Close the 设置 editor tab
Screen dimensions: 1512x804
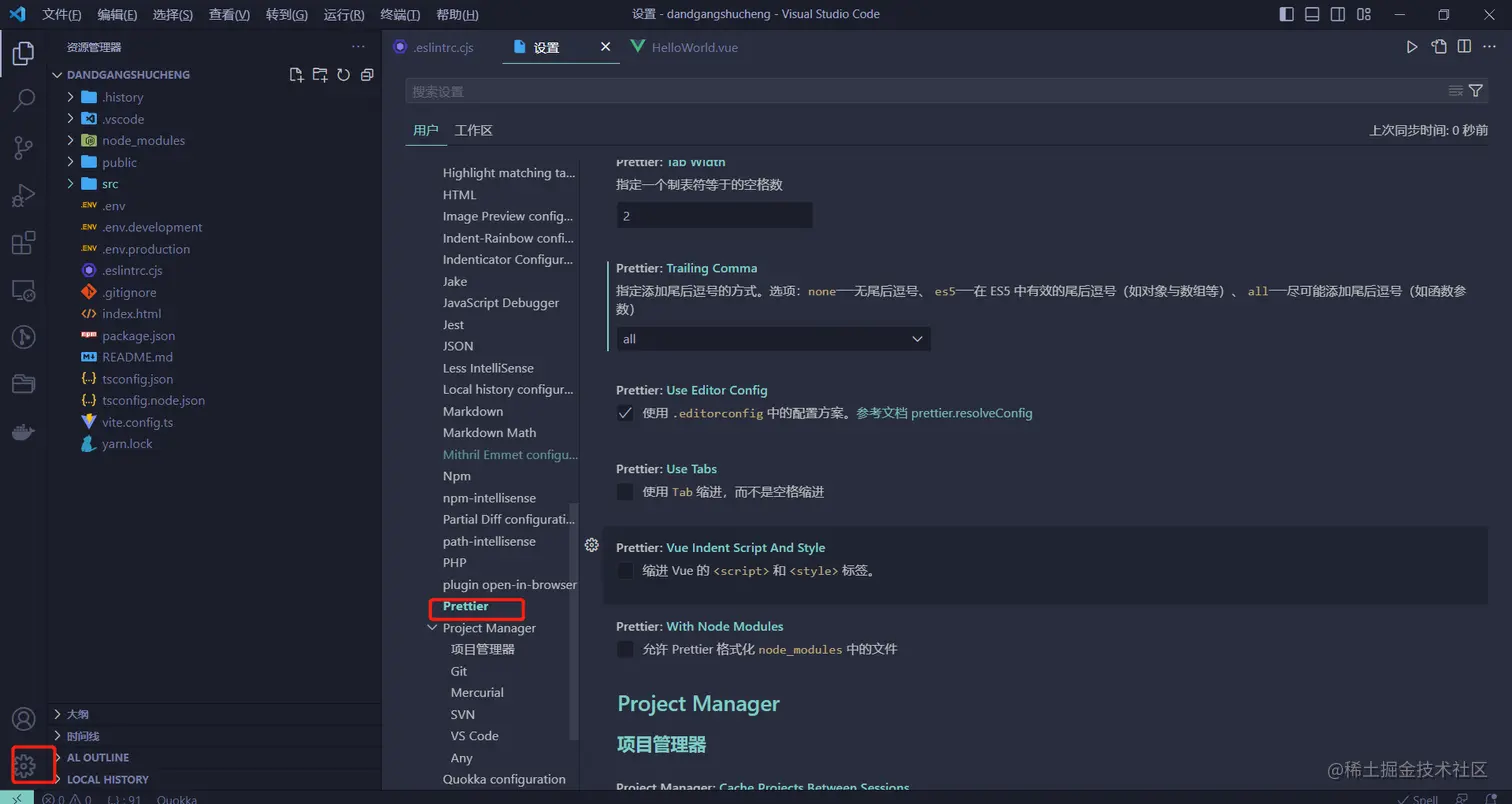[x=605, y=47]
